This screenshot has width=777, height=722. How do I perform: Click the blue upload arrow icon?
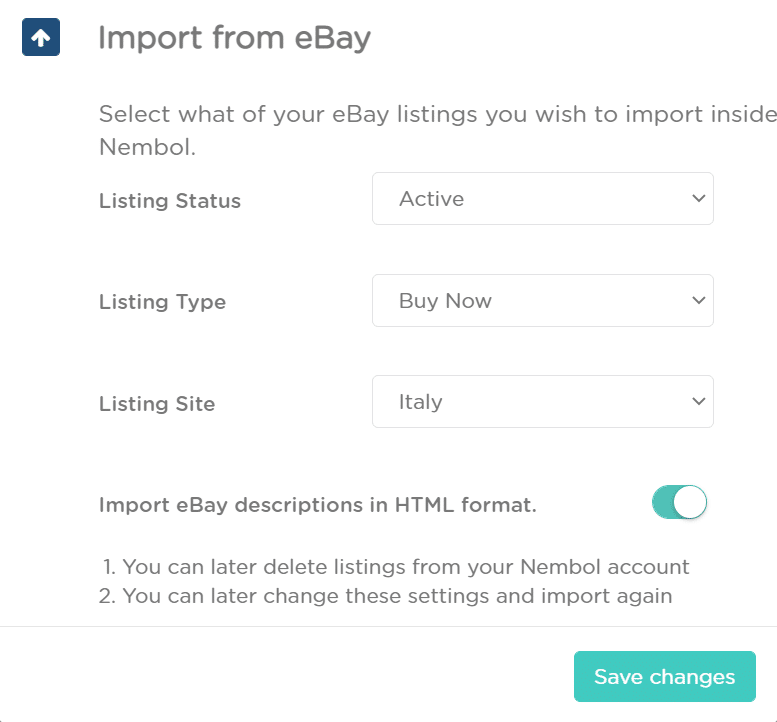(x=41, y=37)
